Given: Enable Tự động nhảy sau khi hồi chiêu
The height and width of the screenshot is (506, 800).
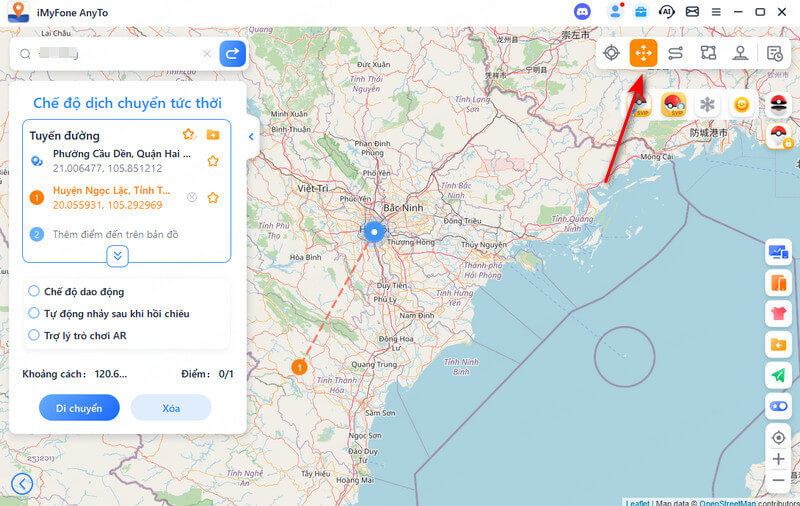Looking at the screenshot, I should coord(34,313).
